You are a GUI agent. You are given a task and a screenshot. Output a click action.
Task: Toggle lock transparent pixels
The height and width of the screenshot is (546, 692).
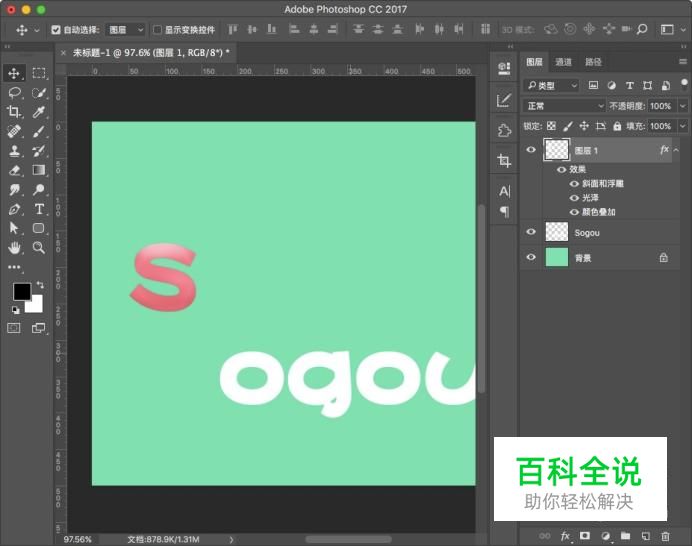point(551,126)
